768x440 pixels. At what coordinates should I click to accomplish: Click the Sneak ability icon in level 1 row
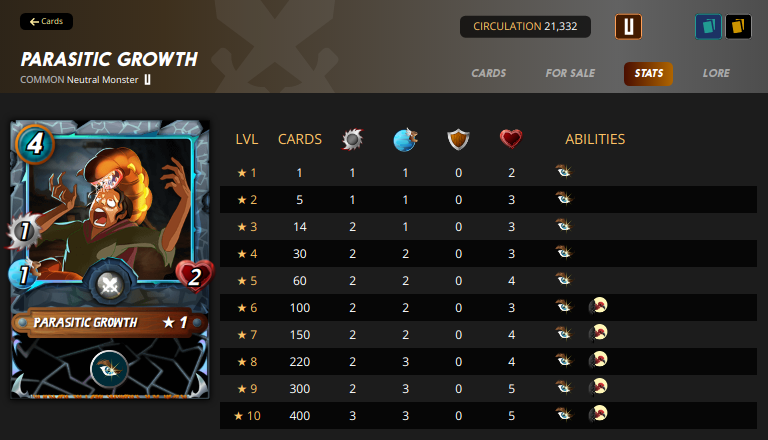(564, 171)
